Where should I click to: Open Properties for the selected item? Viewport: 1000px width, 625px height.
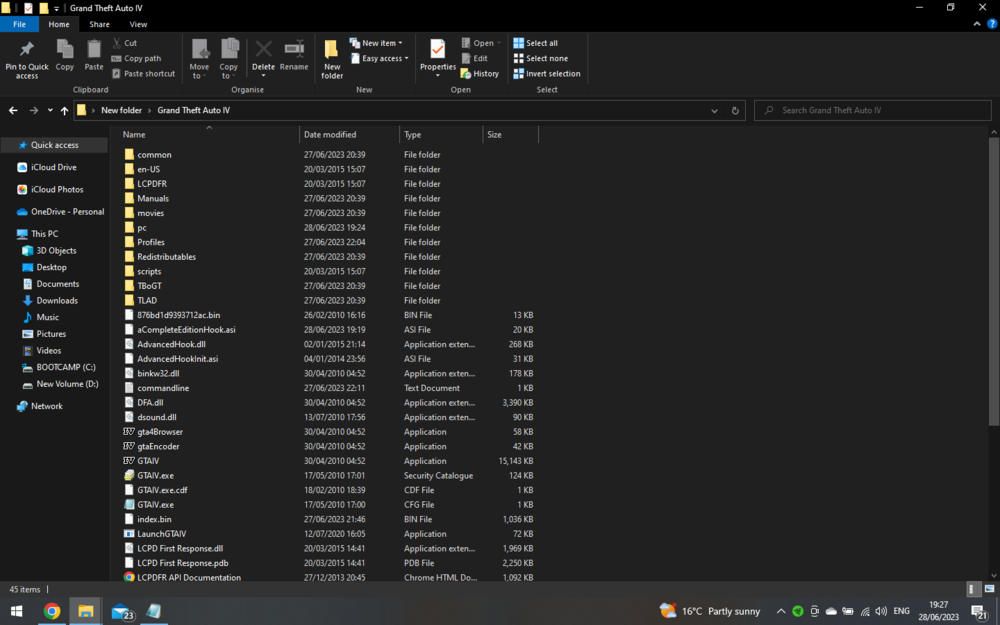coord(437,57)
